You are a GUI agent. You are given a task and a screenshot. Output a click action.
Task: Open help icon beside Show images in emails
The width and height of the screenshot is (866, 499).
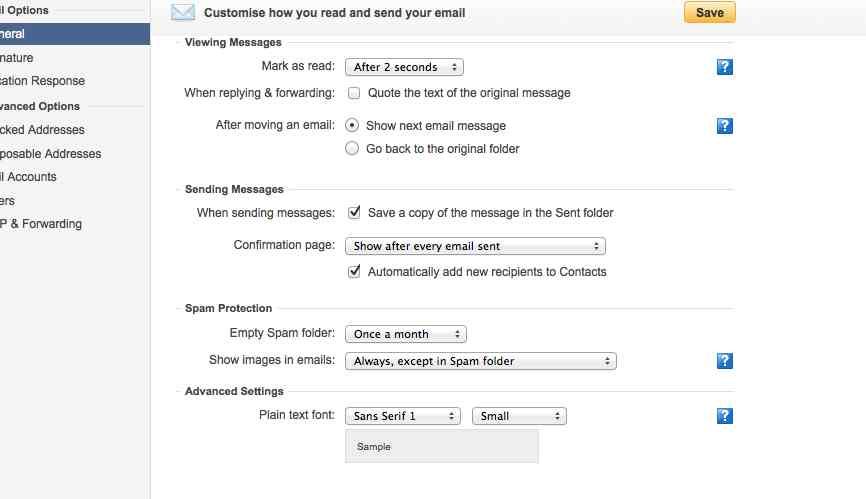click(725, 361)
